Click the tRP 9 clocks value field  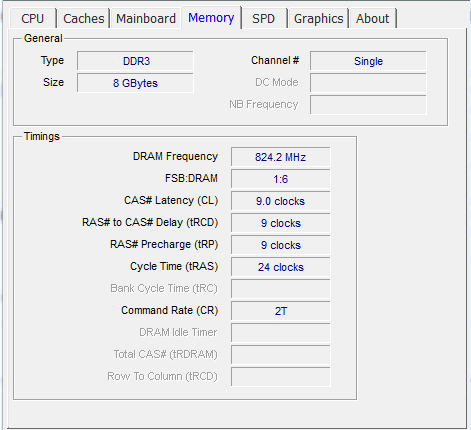(x=281, y=245)
